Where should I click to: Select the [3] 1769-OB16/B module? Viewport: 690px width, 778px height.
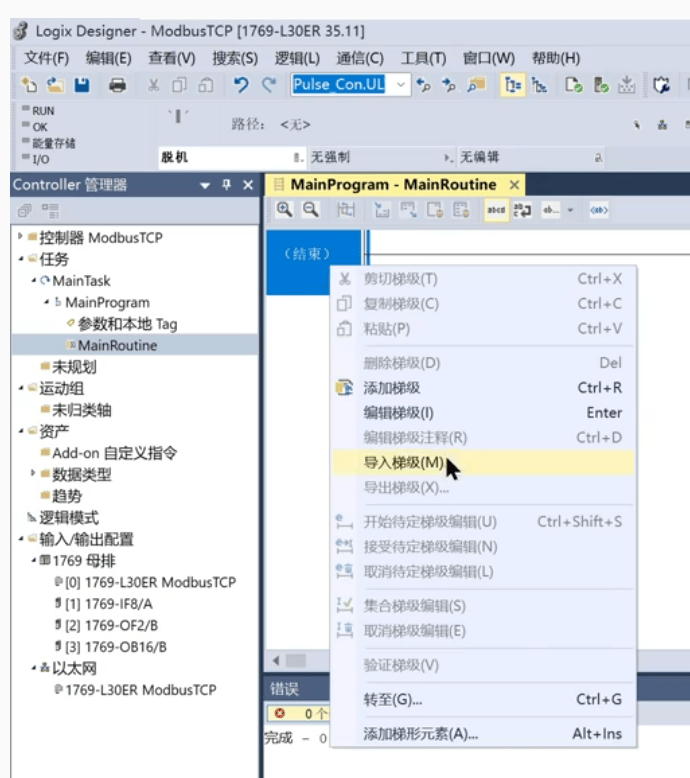(x=116, y=647)
